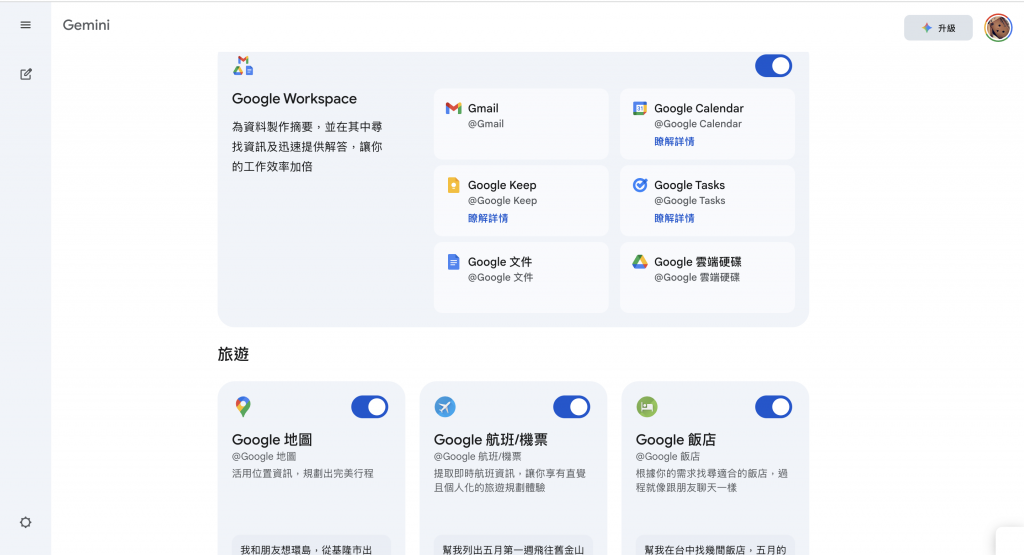The image size is (1024, 555).
Task: Click the Gemini logo text
Action: point(86,25)
